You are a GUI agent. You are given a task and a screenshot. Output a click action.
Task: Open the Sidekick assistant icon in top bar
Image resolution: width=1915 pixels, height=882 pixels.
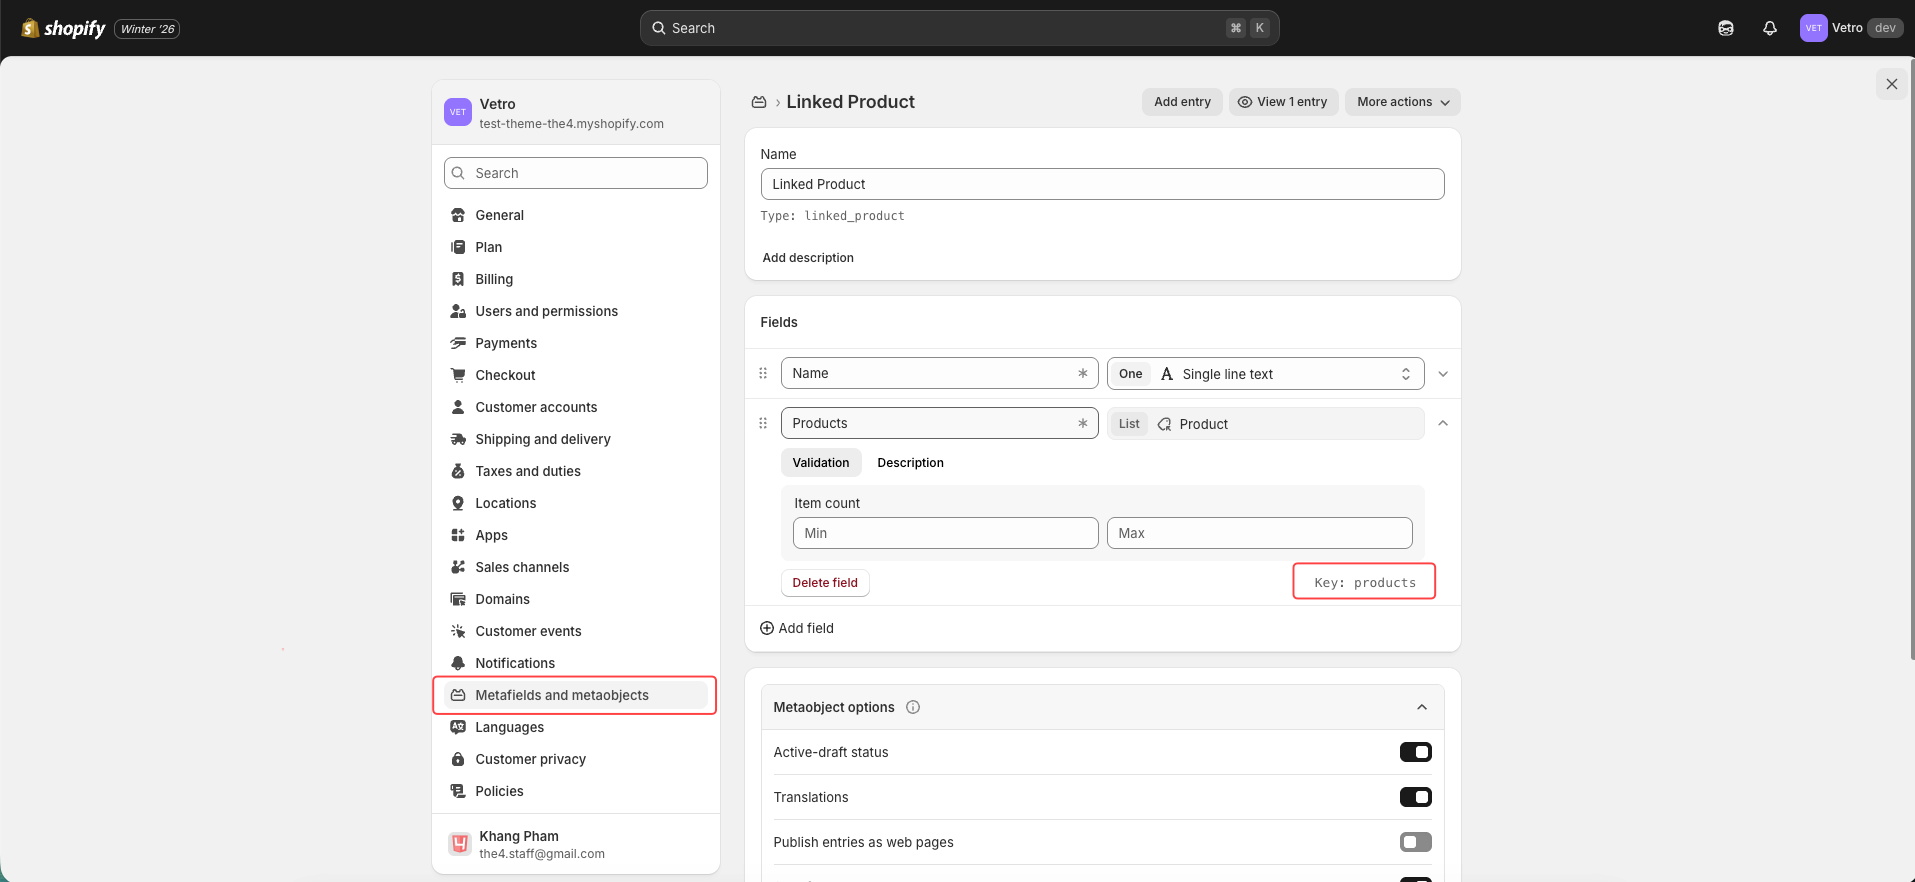point(1725,28)
